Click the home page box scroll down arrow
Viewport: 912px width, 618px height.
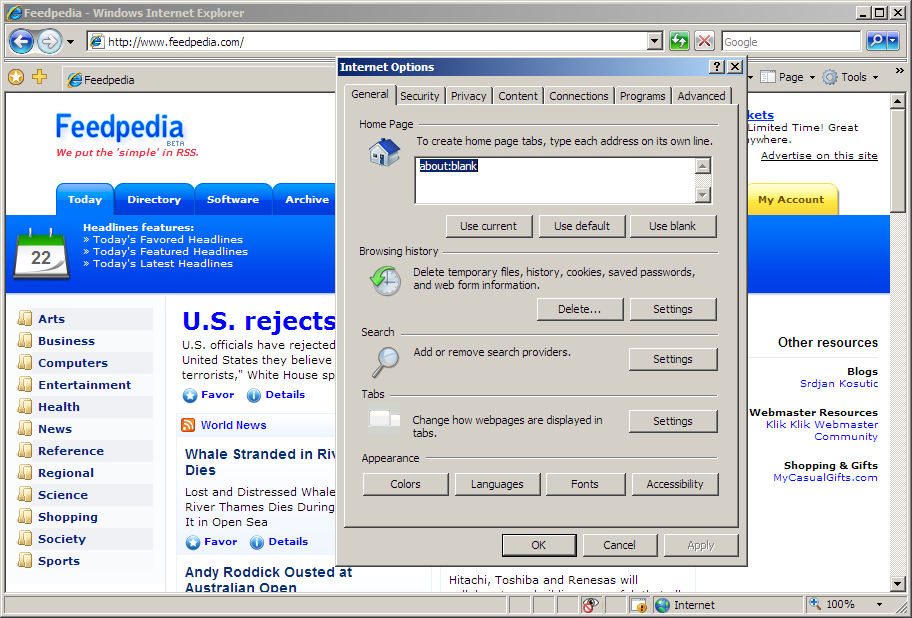(x=703, y=195)
